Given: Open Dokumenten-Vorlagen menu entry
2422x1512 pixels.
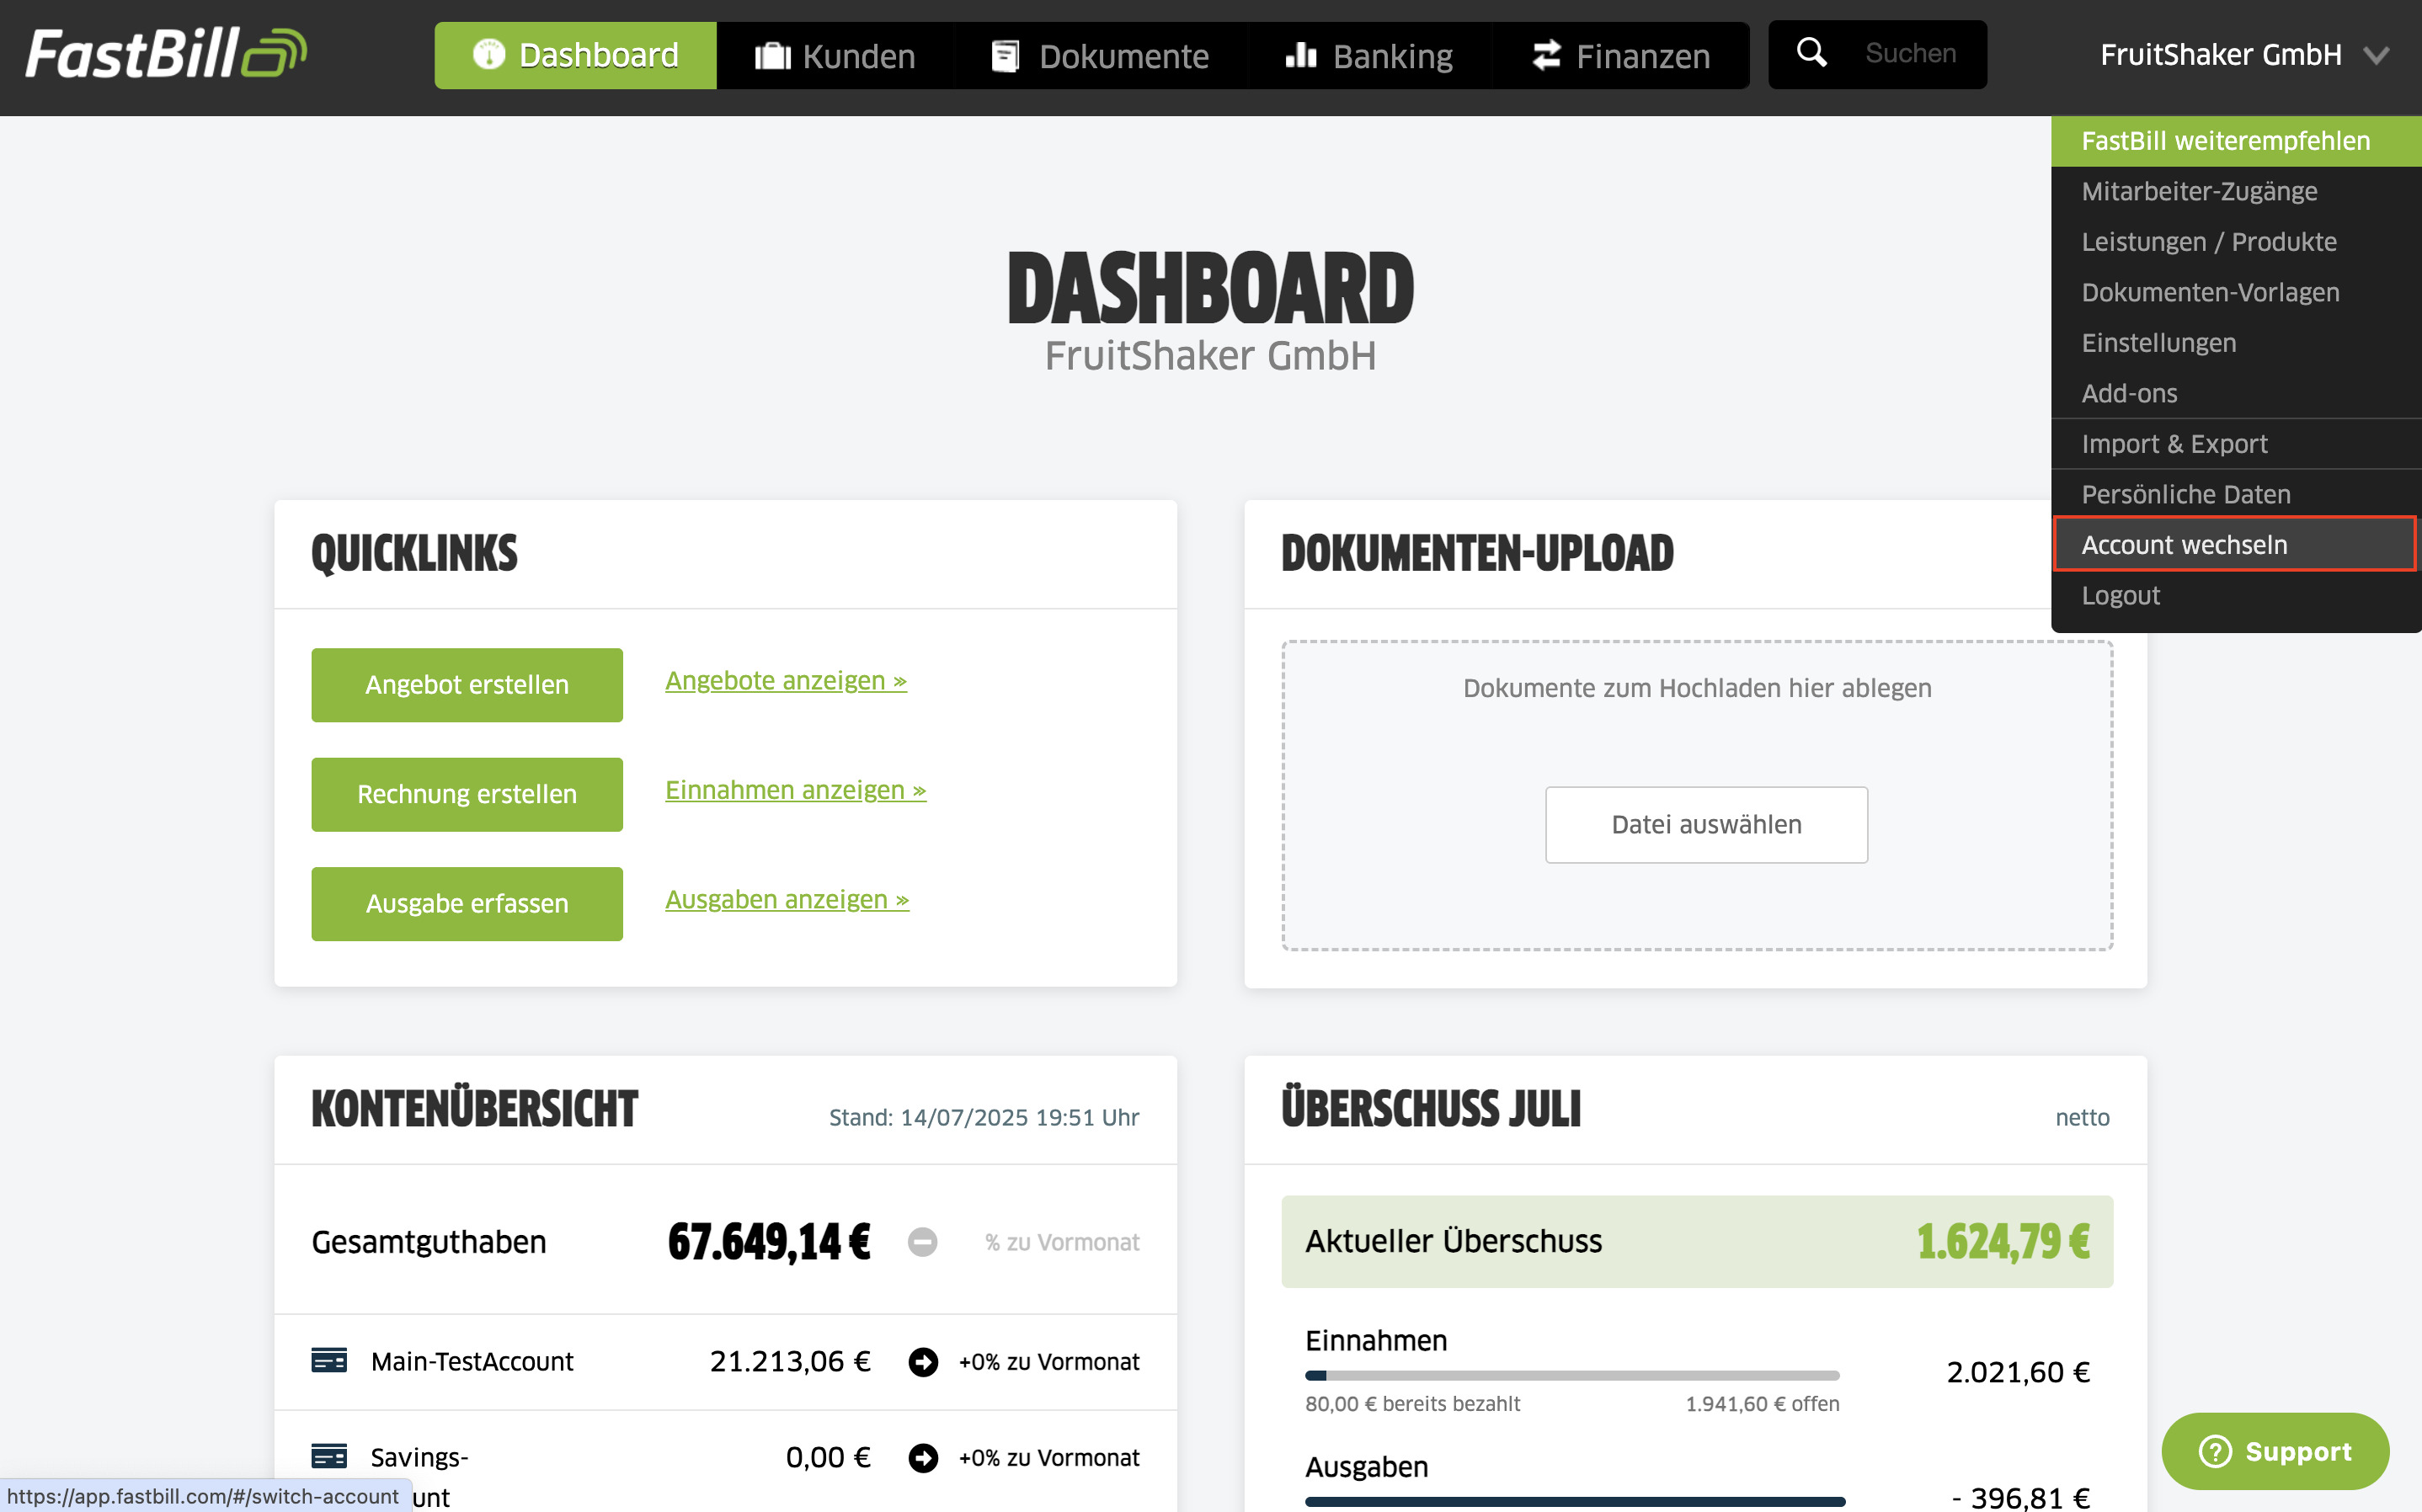Looking at the screenshot, I should coord(2236,292).
